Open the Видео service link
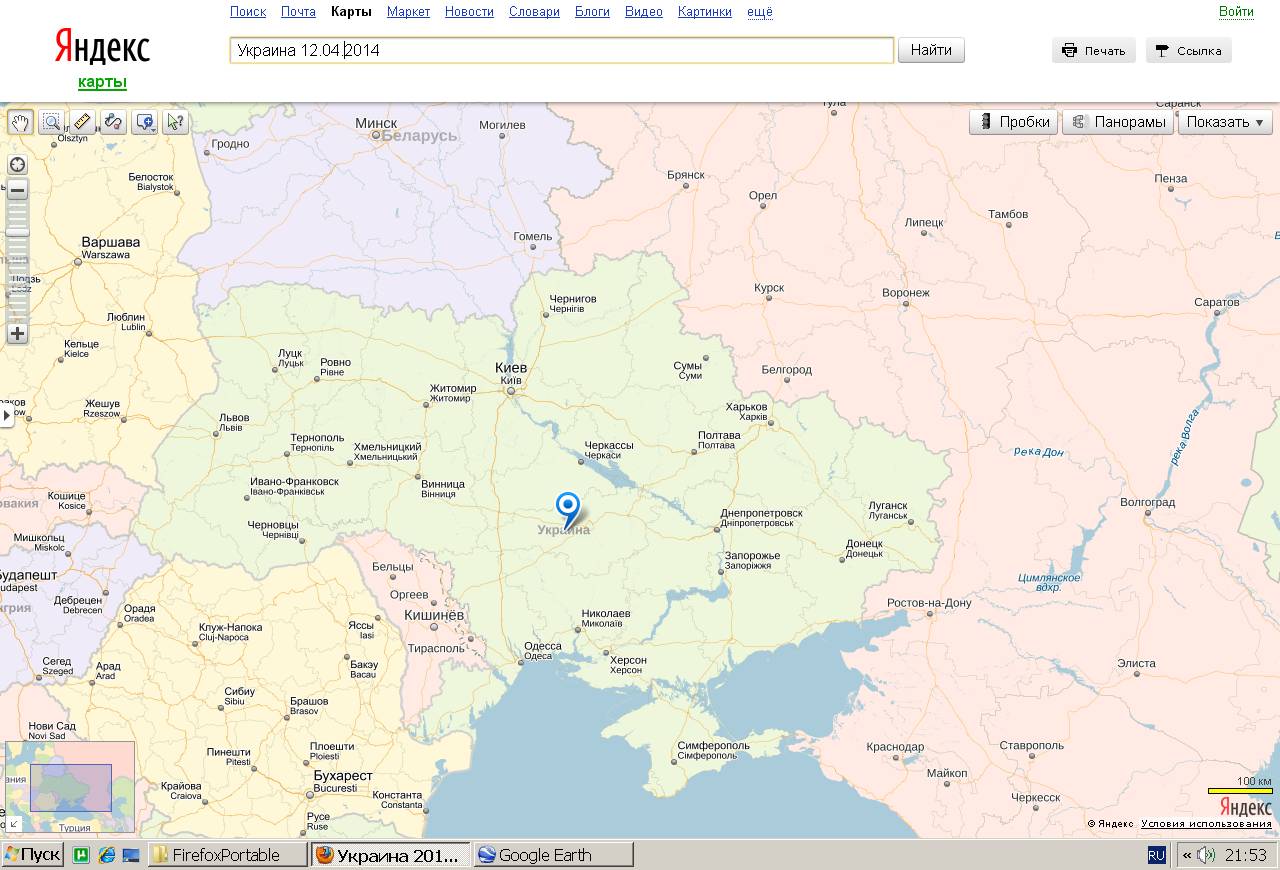Image resolution: width=1280 pixels, height=870 pixels. [644, 12]
